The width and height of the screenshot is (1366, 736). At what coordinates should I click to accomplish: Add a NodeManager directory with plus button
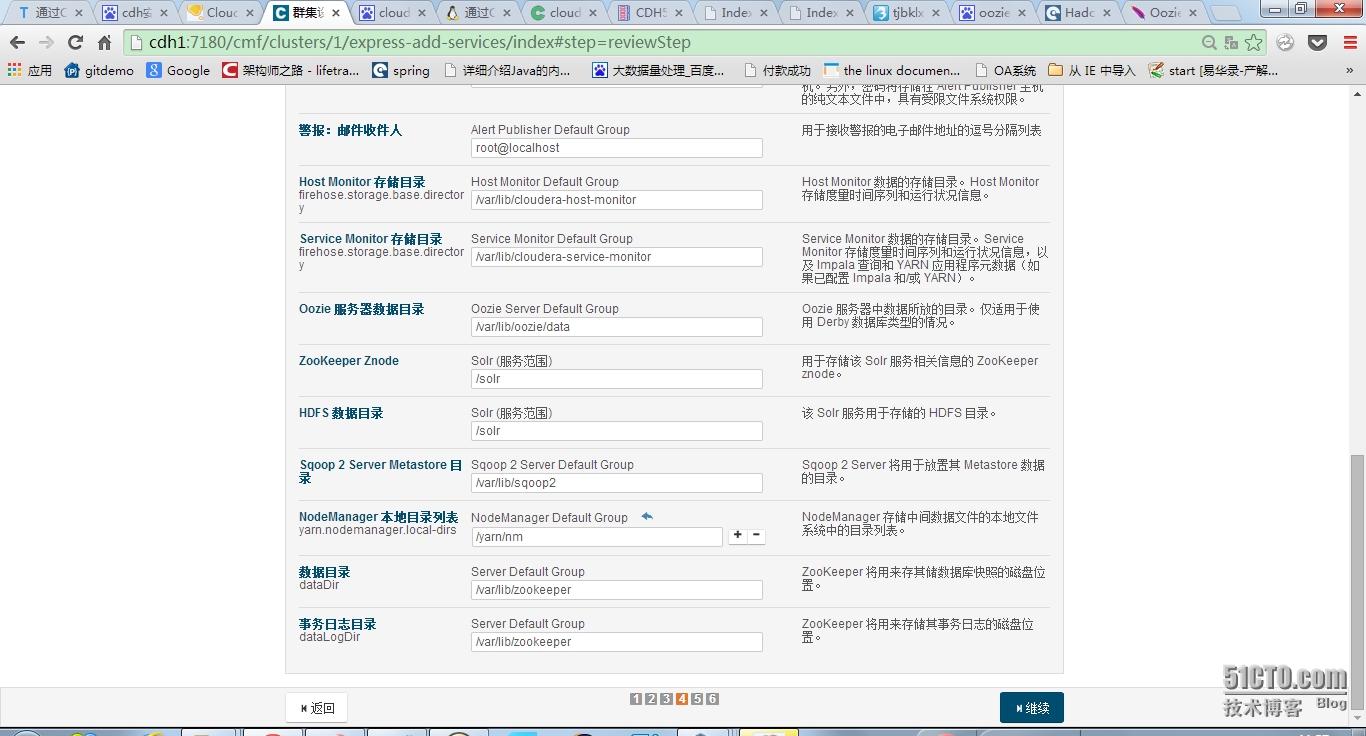tap(738, 536)
